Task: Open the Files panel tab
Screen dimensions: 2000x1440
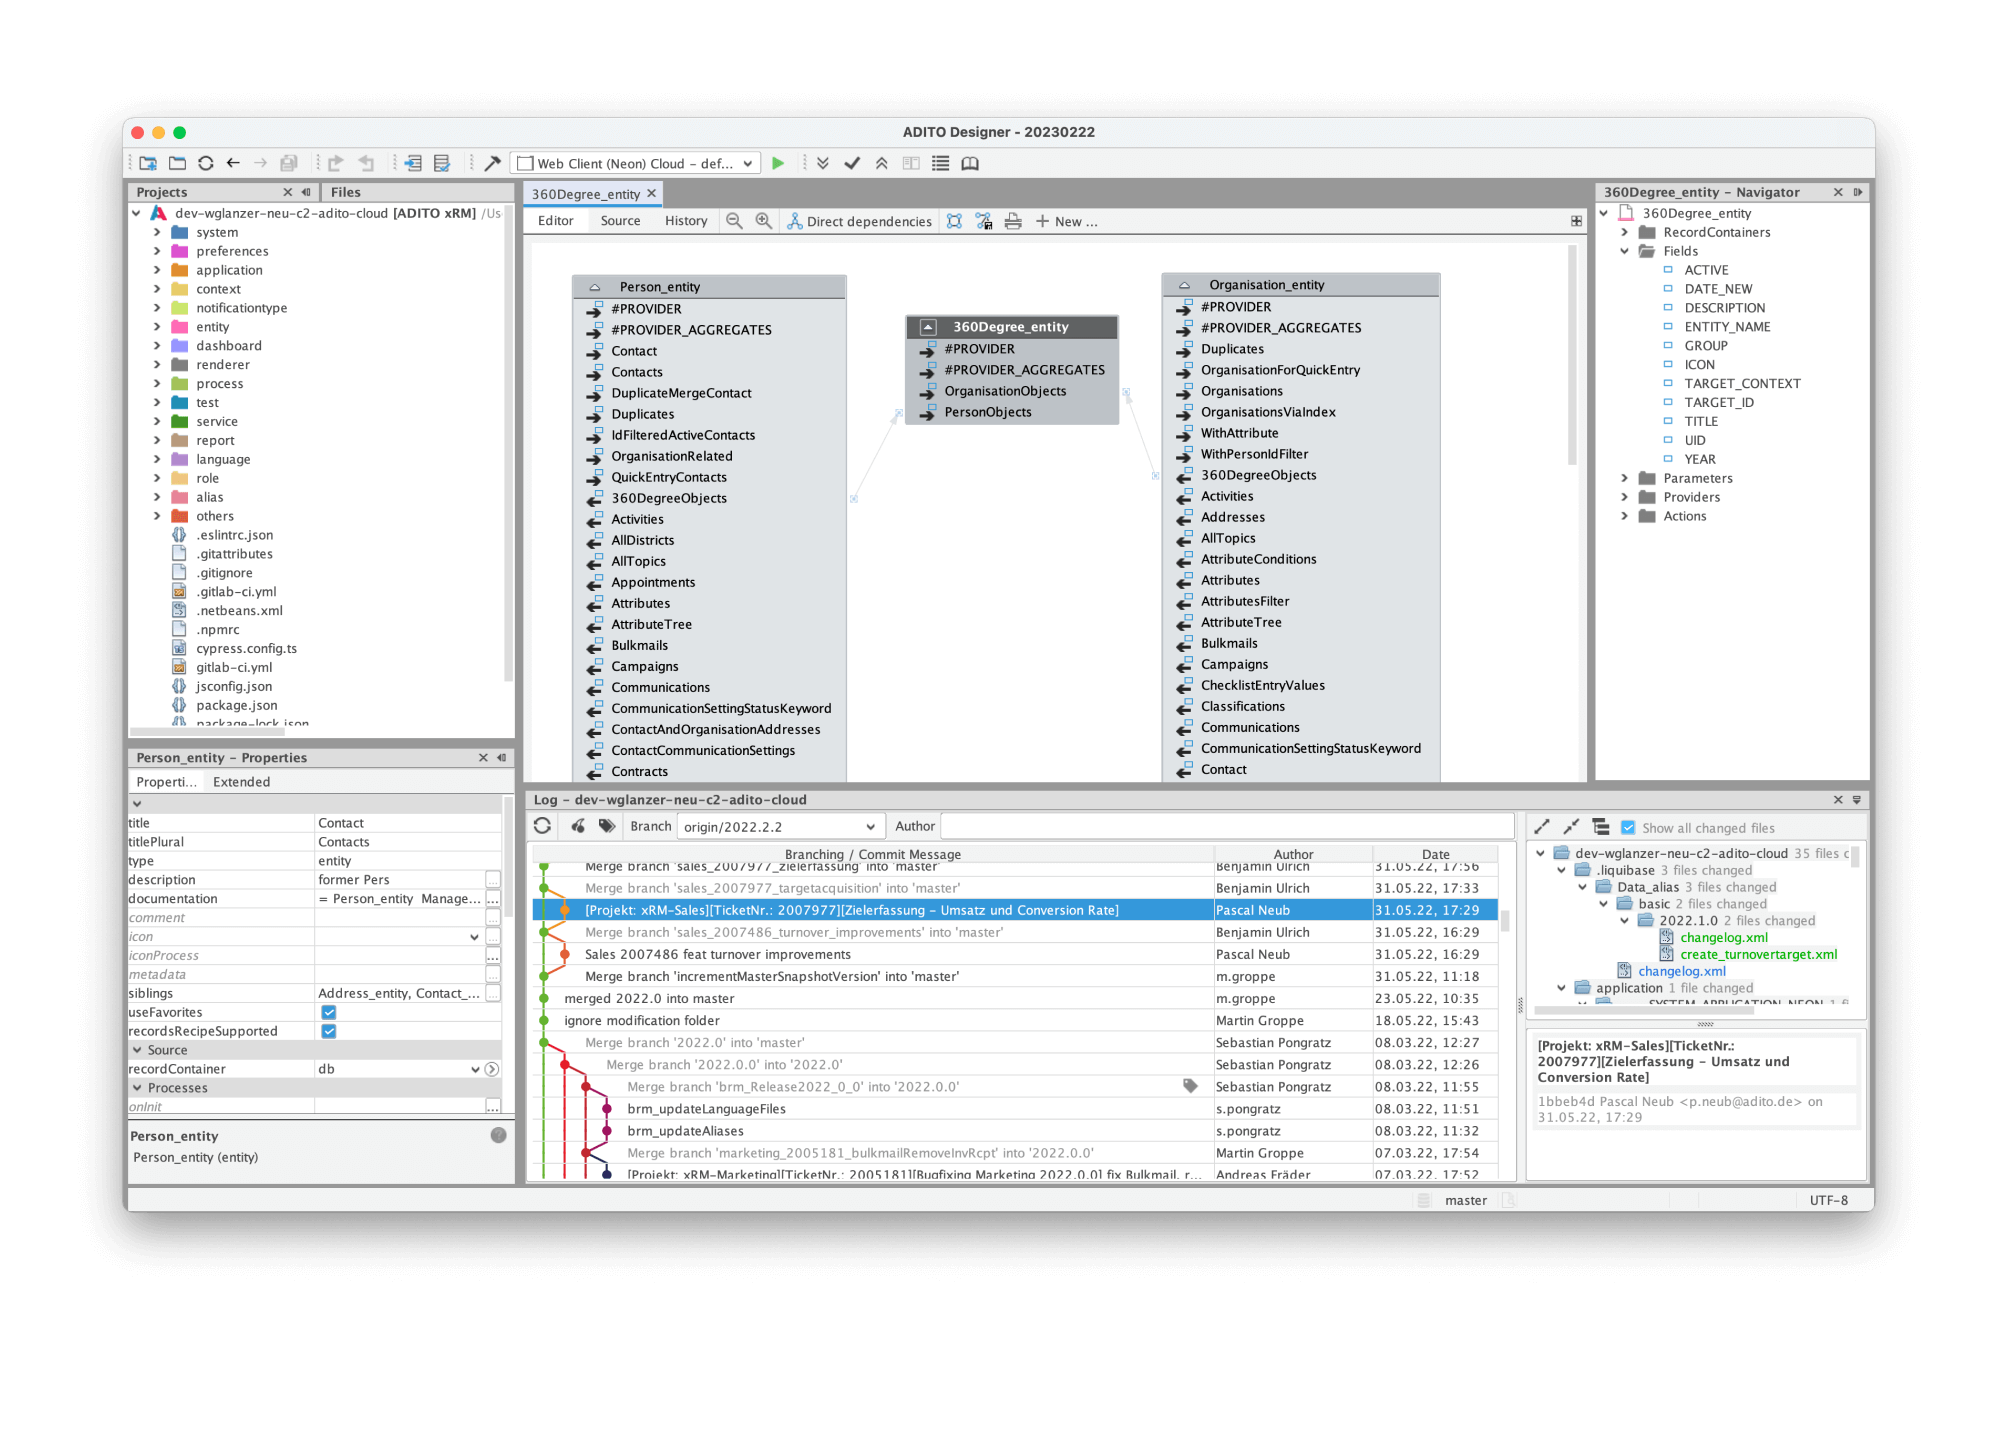Action: point(346,192)
